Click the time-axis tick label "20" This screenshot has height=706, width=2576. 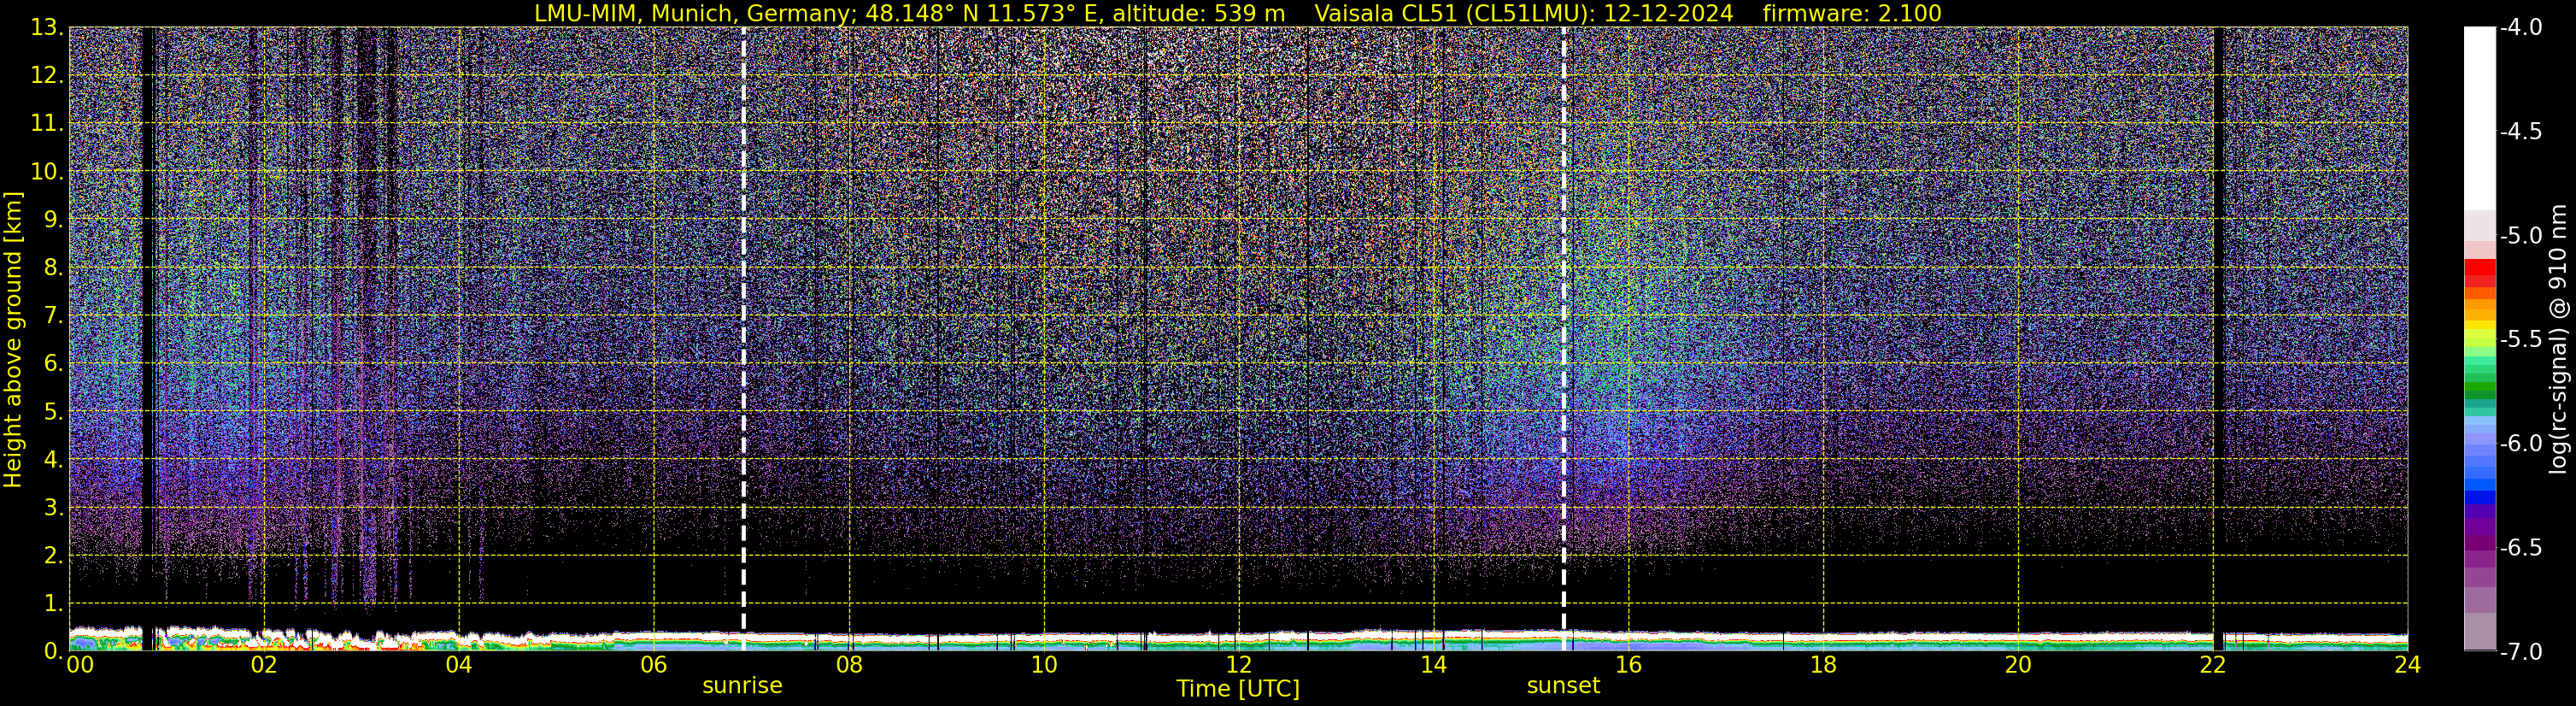pyautogui.click(x=2019, y=665)
